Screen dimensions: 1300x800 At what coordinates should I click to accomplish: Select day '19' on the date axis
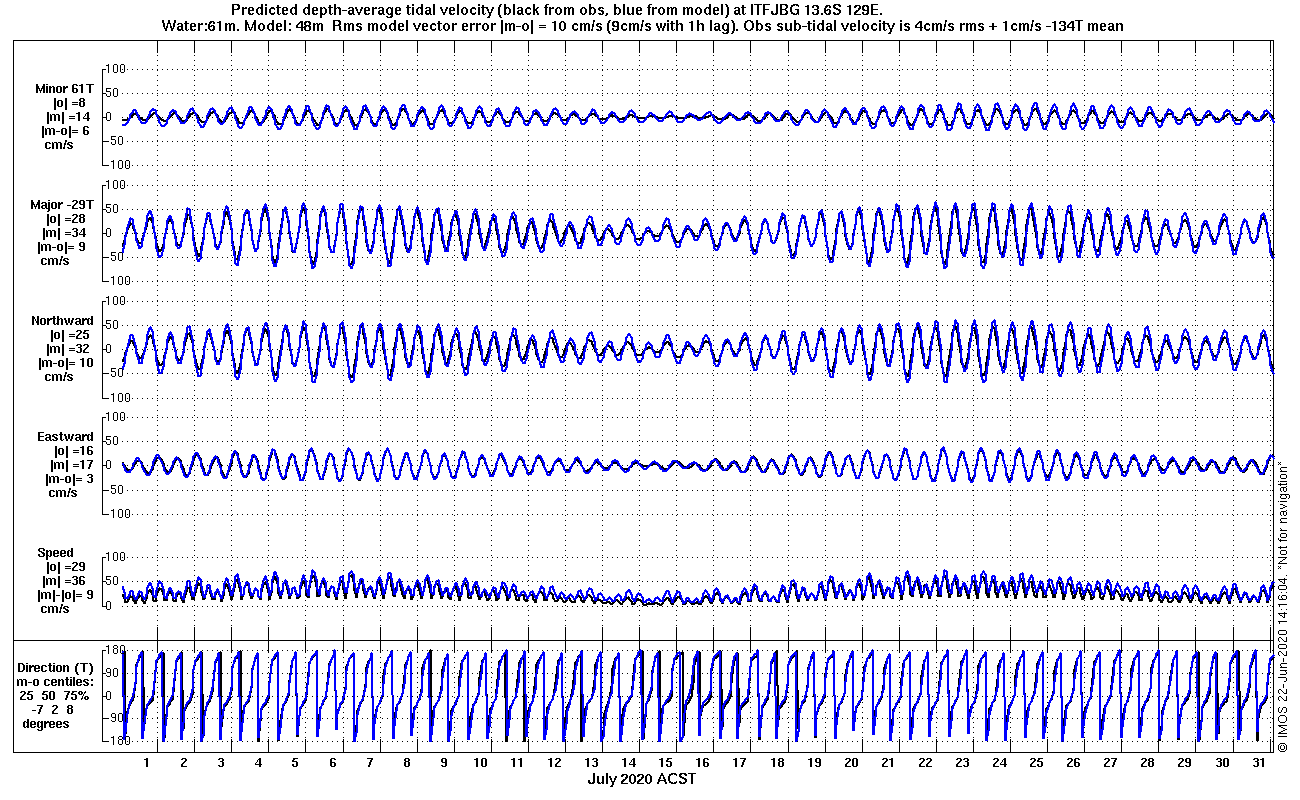(814, 763)
